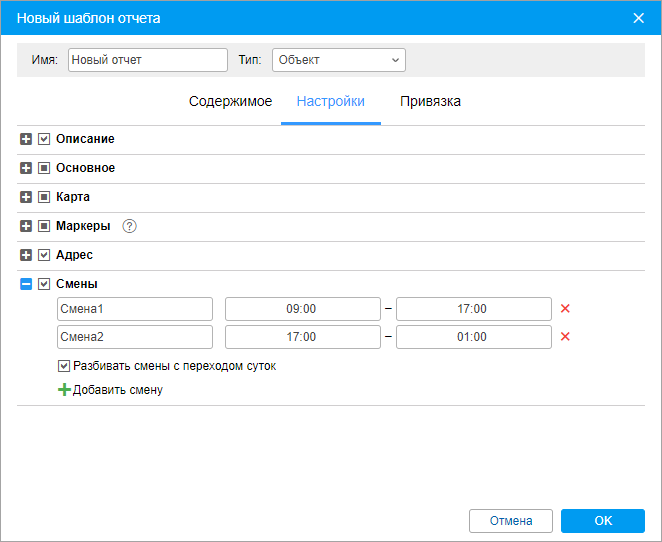
Task: Close the Новый шаблон отчета dialog
Action: [x=639, y=18]
